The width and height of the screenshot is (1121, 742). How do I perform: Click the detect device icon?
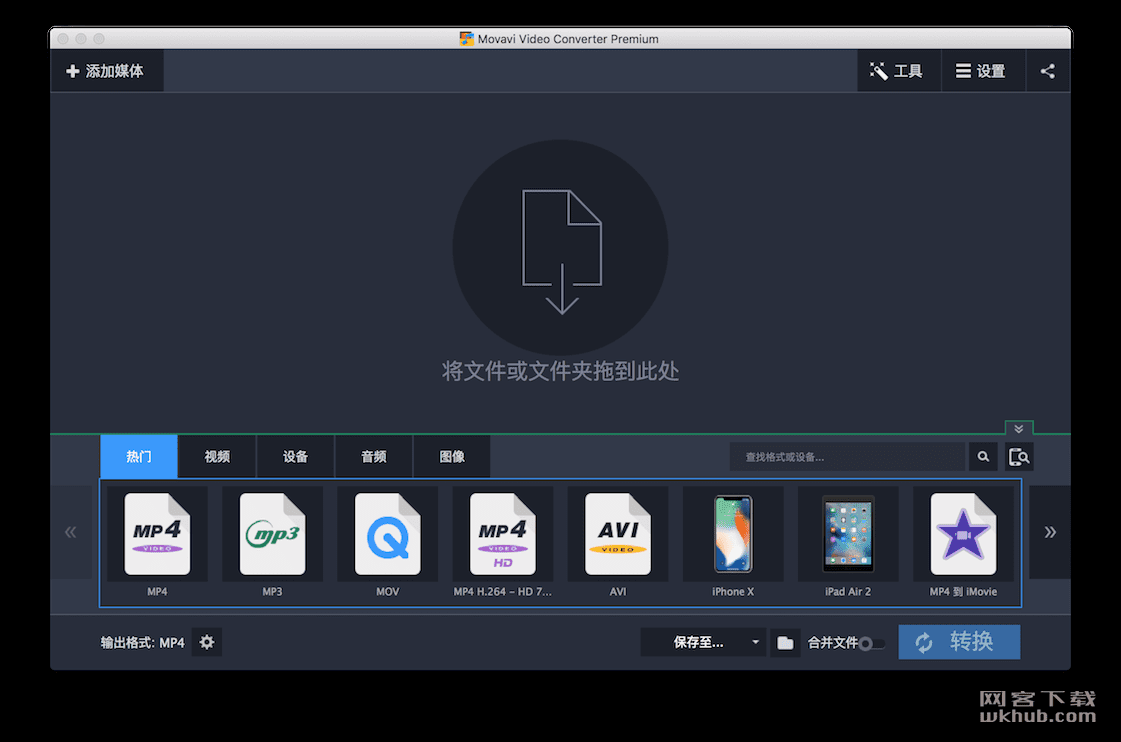point(1019,457)
